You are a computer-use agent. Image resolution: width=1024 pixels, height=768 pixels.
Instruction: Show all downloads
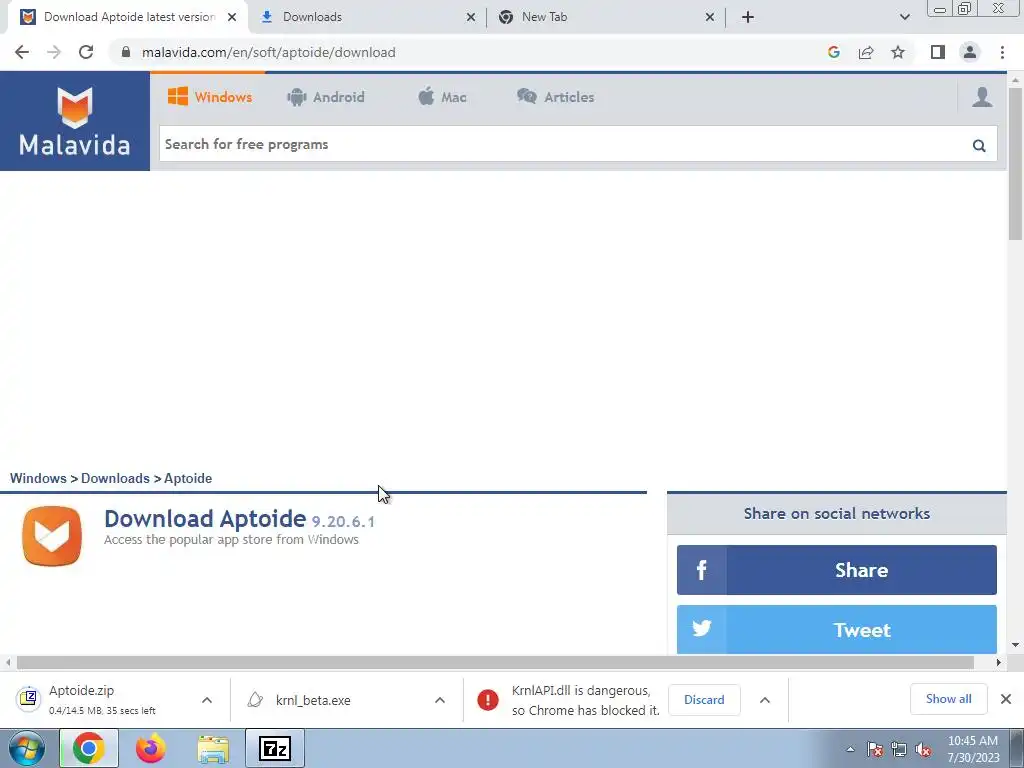pos(948,699)
